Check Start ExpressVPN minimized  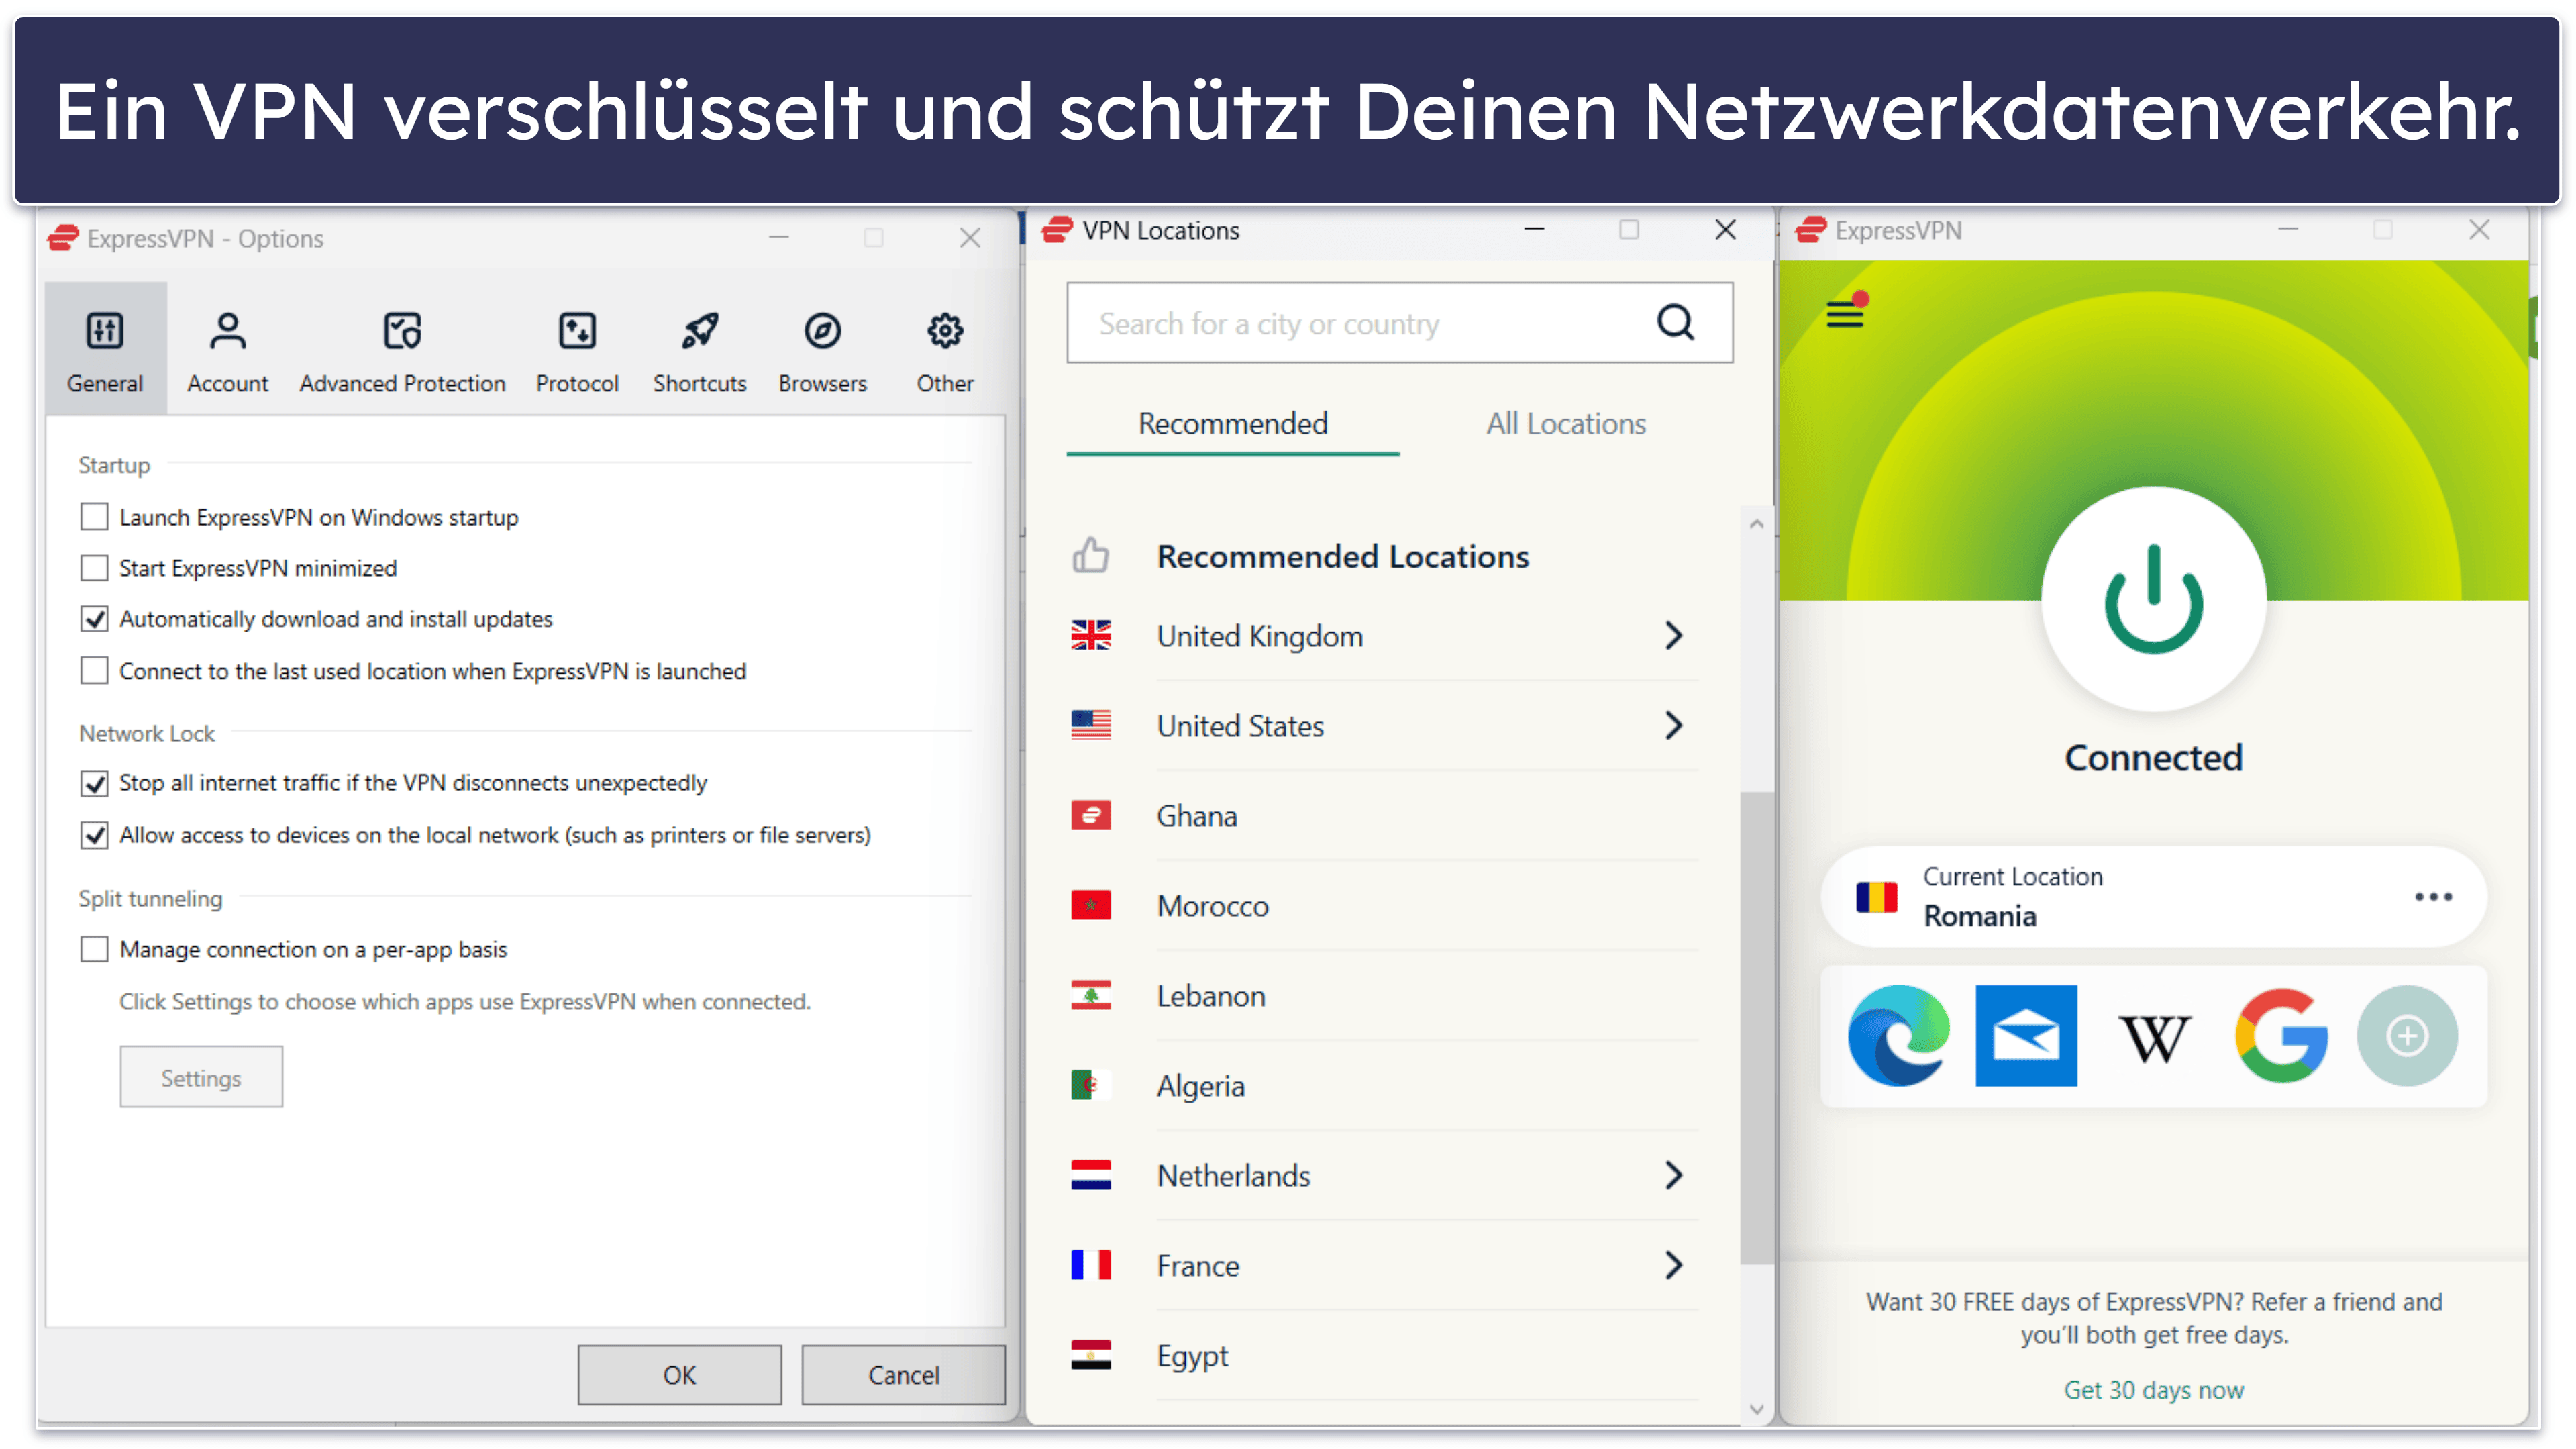[x=94, y=568]
